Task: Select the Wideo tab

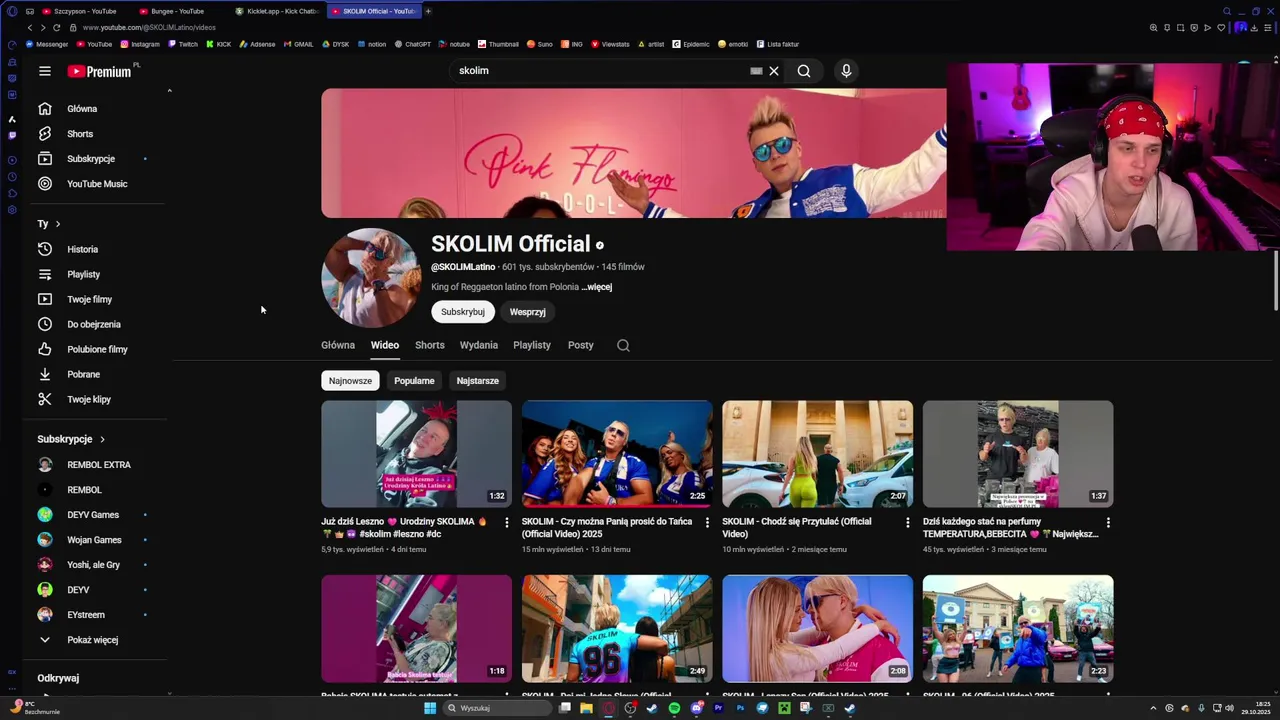Action: [385, 345]
